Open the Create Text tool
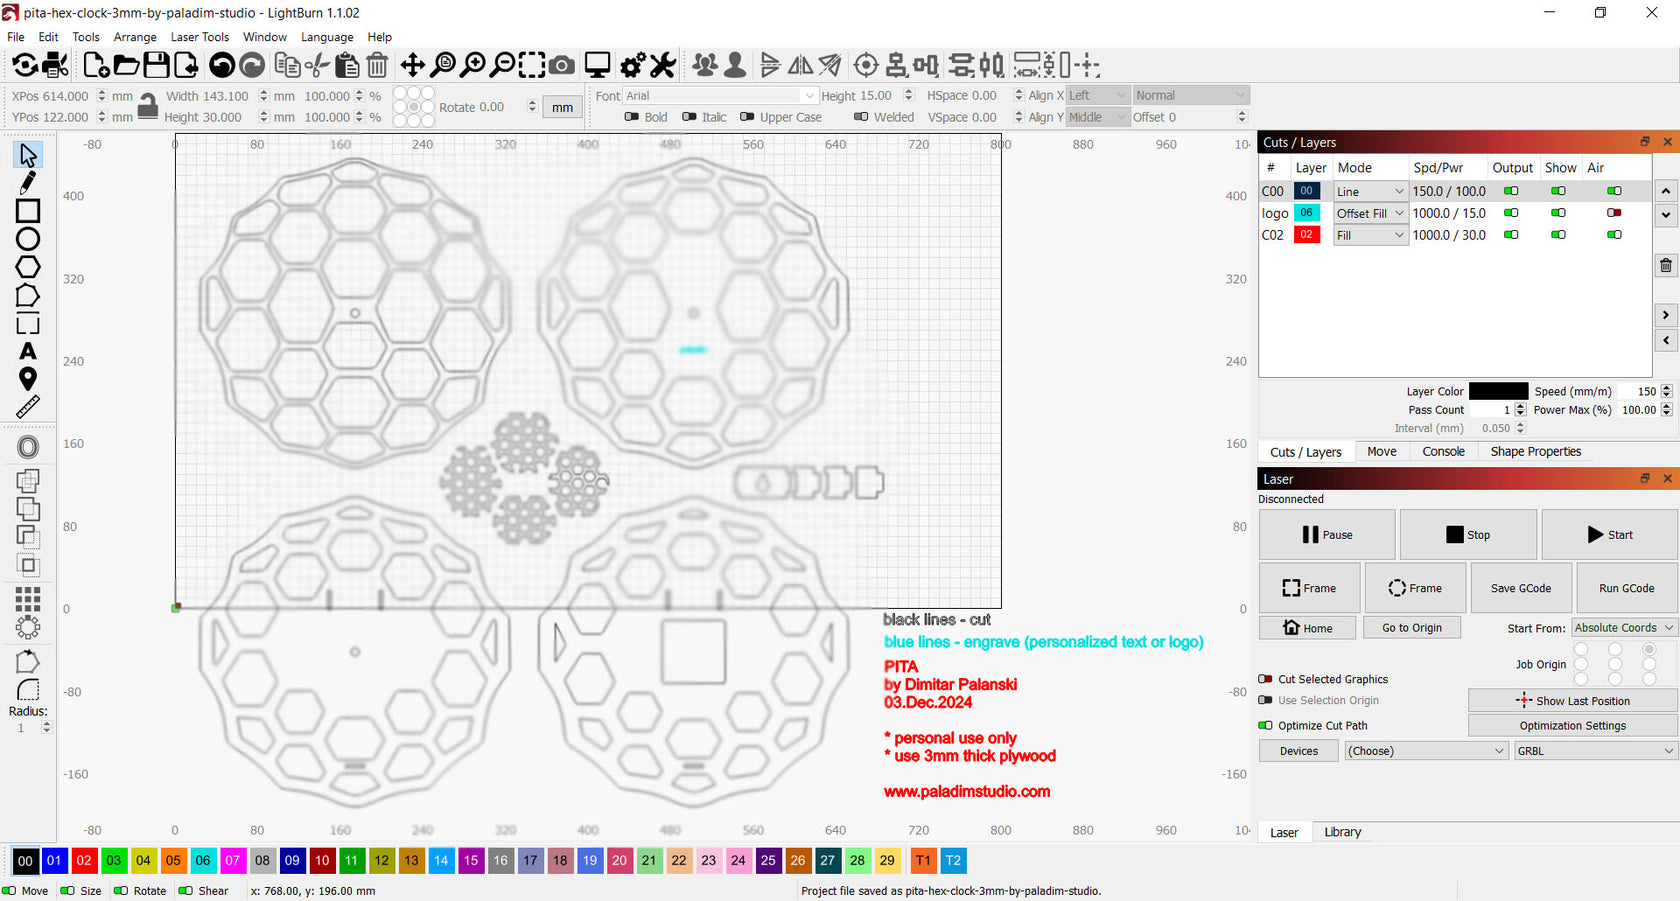Image resolution: width=1680 pixels, height=901 pixels. pyautogui.click(x=27, y=351)
